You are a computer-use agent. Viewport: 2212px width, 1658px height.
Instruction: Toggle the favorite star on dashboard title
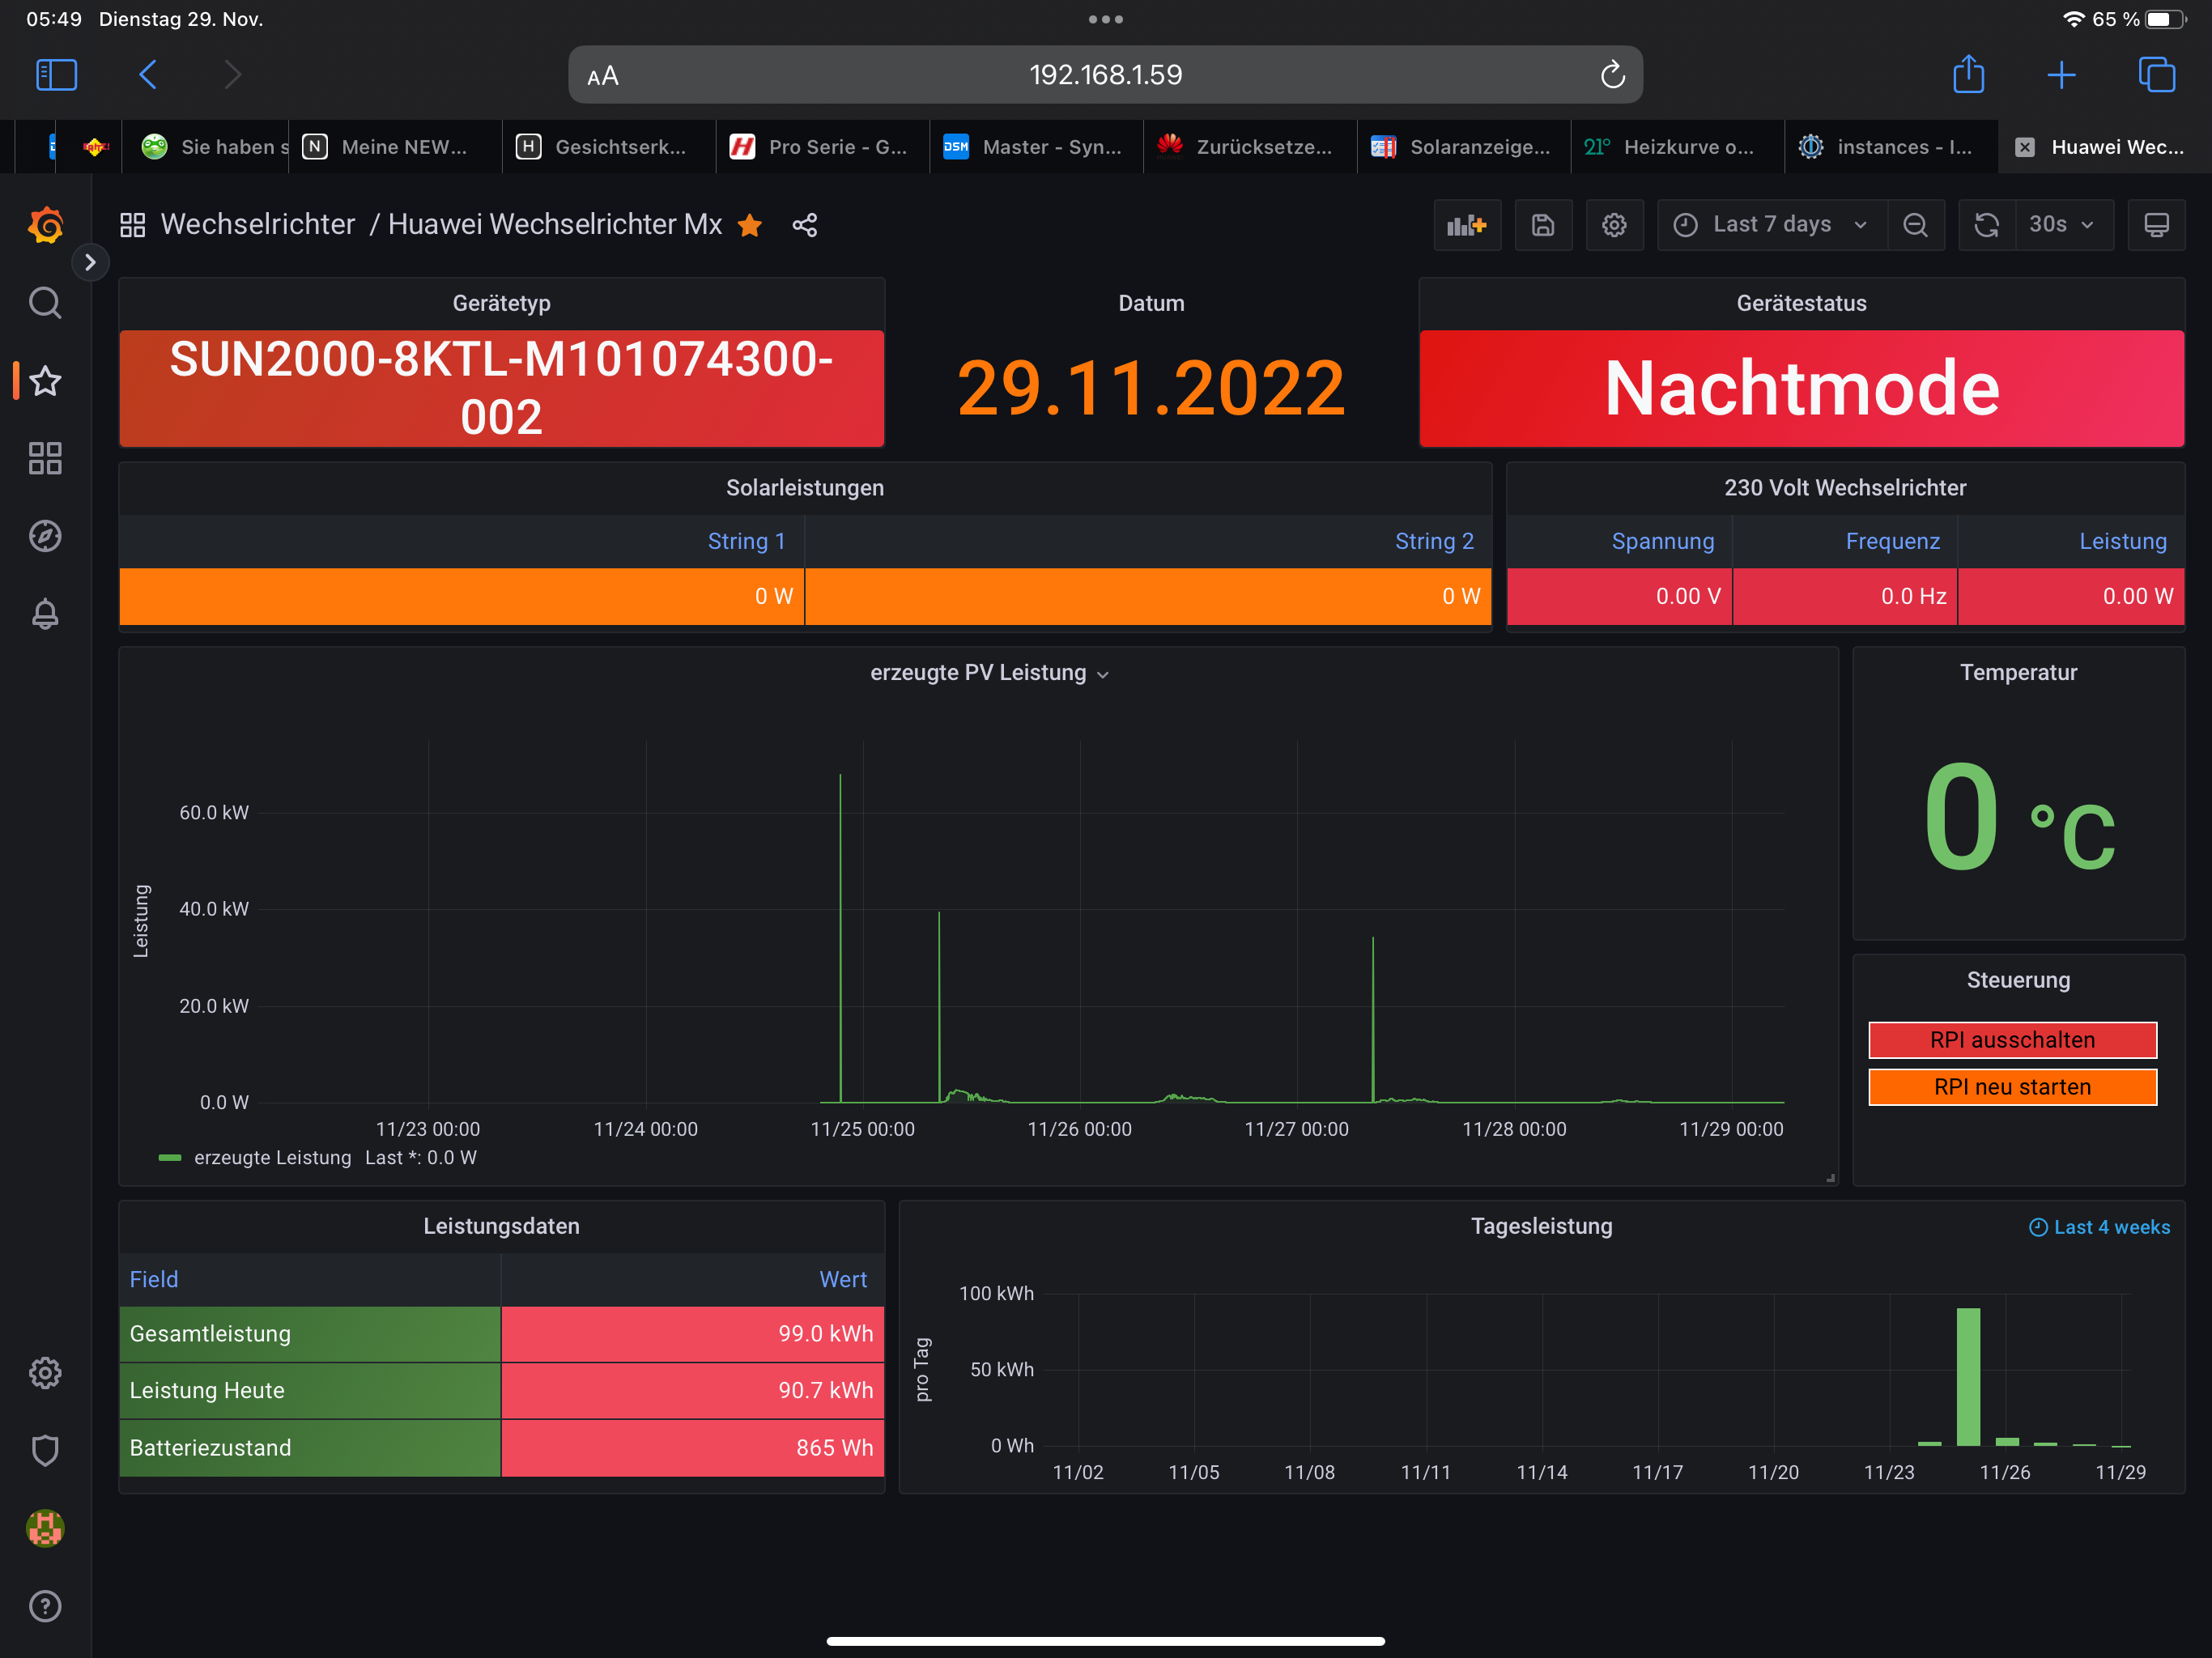pos(750,226)
